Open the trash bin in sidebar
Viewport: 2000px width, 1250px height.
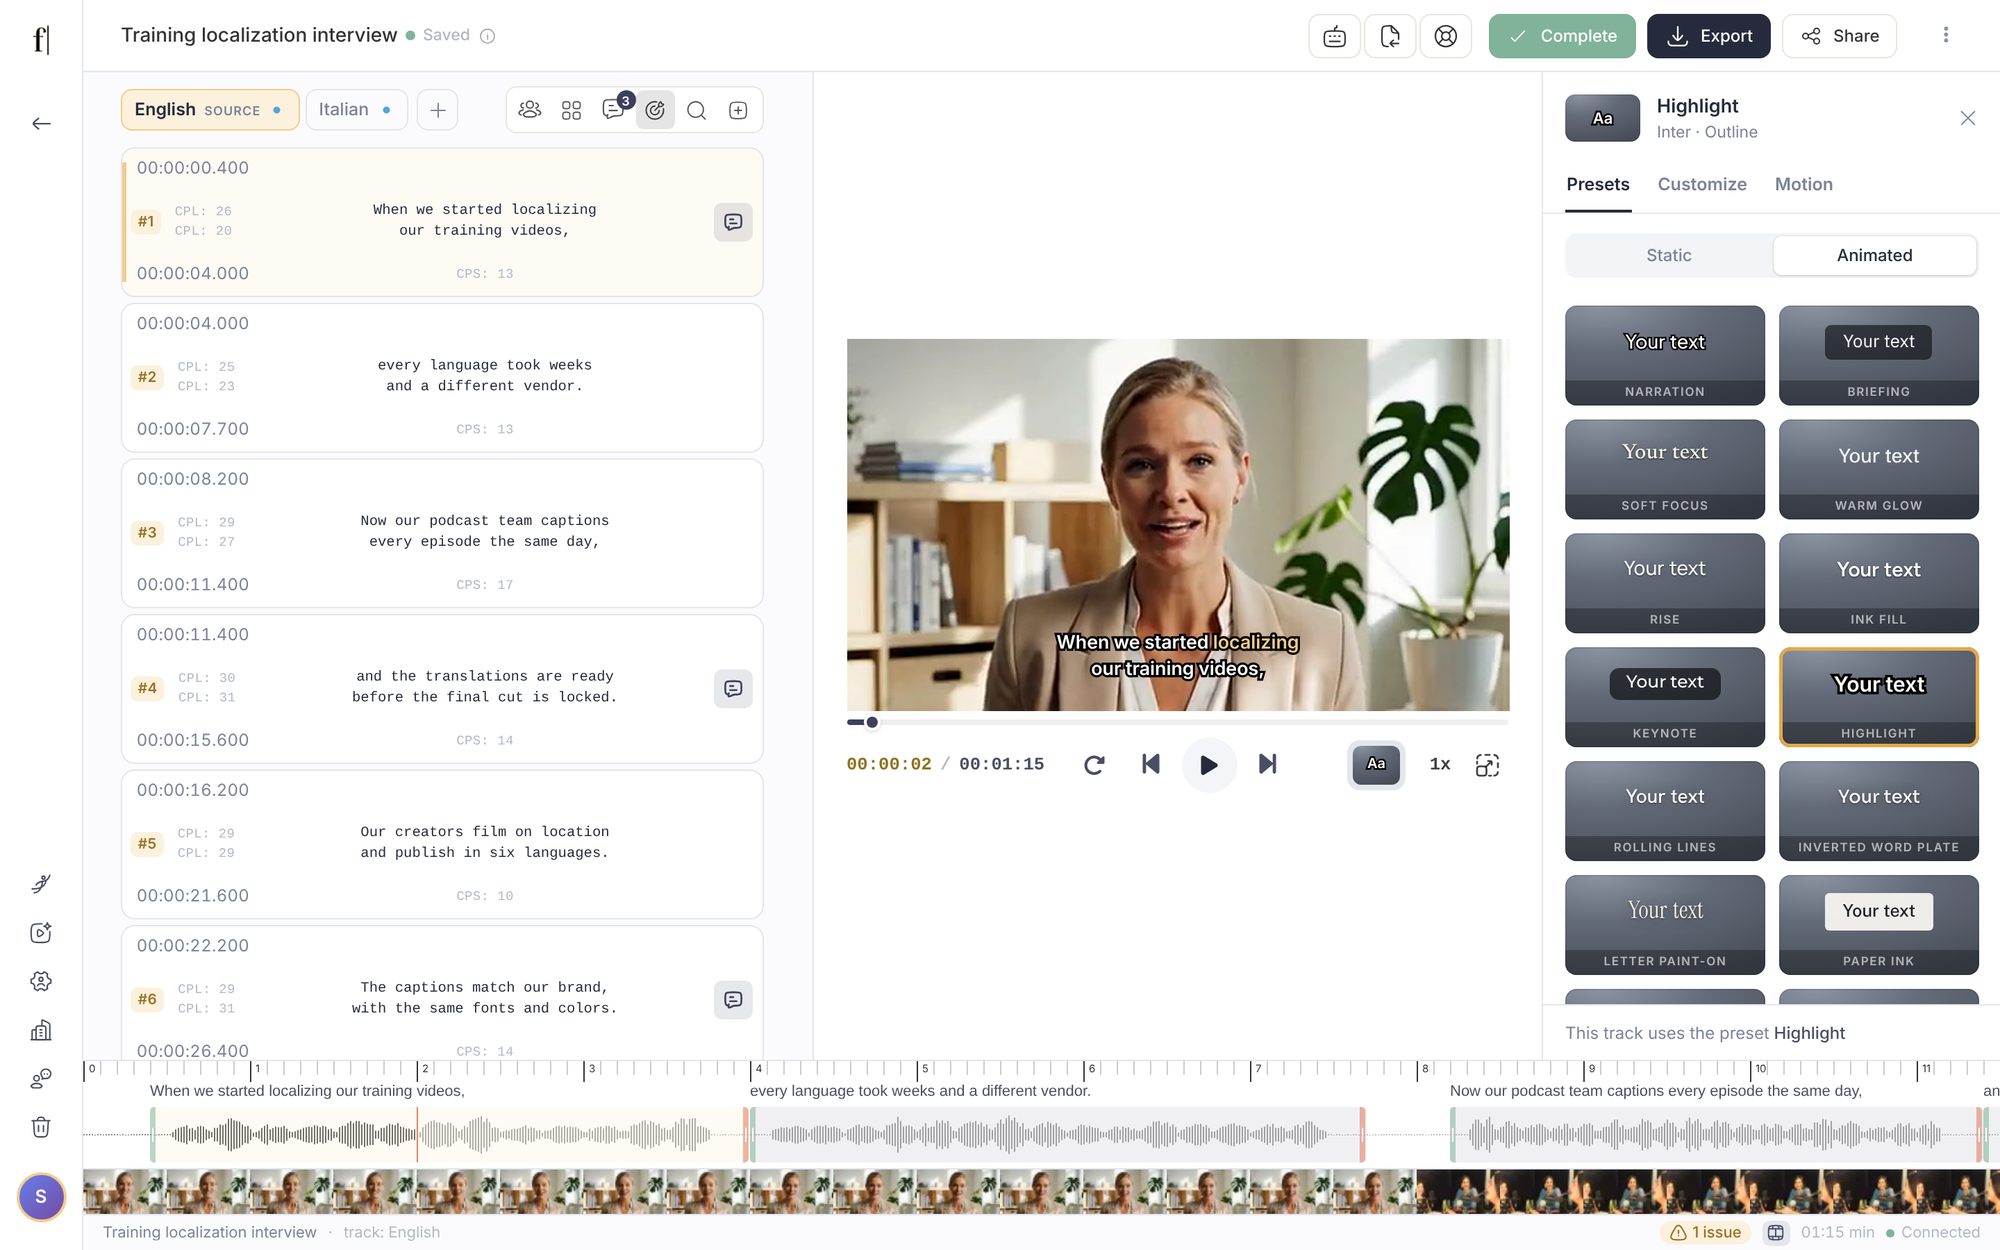pos(41,1127)
